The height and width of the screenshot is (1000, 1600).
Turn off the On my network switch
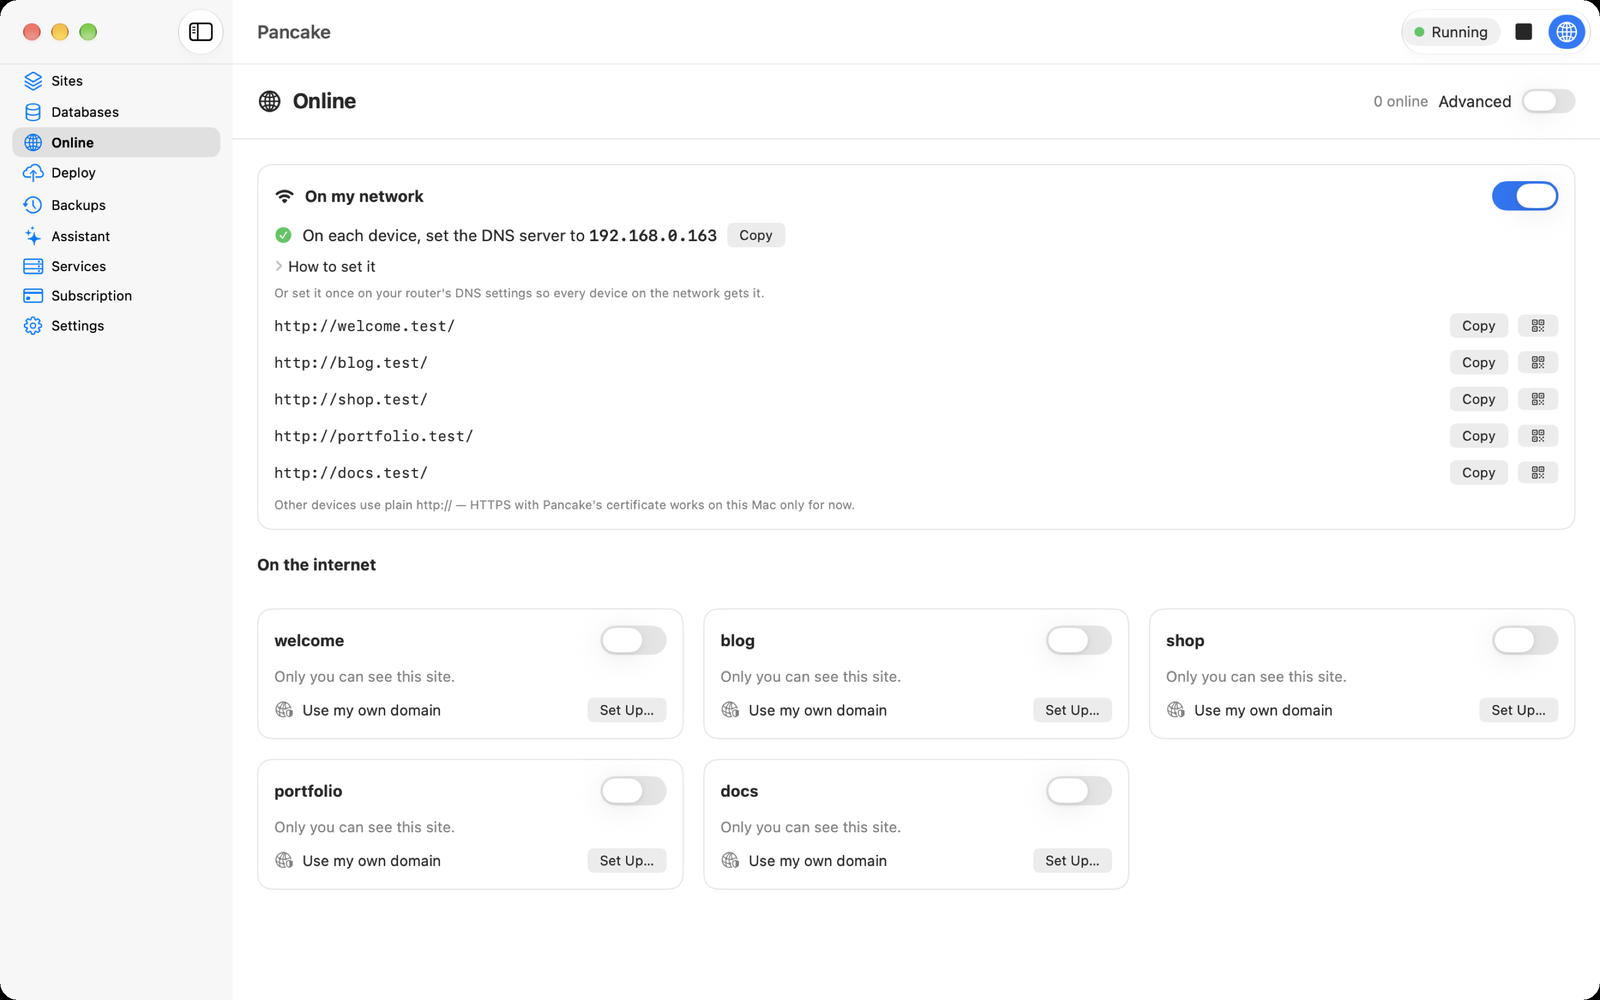[1524, 196]
